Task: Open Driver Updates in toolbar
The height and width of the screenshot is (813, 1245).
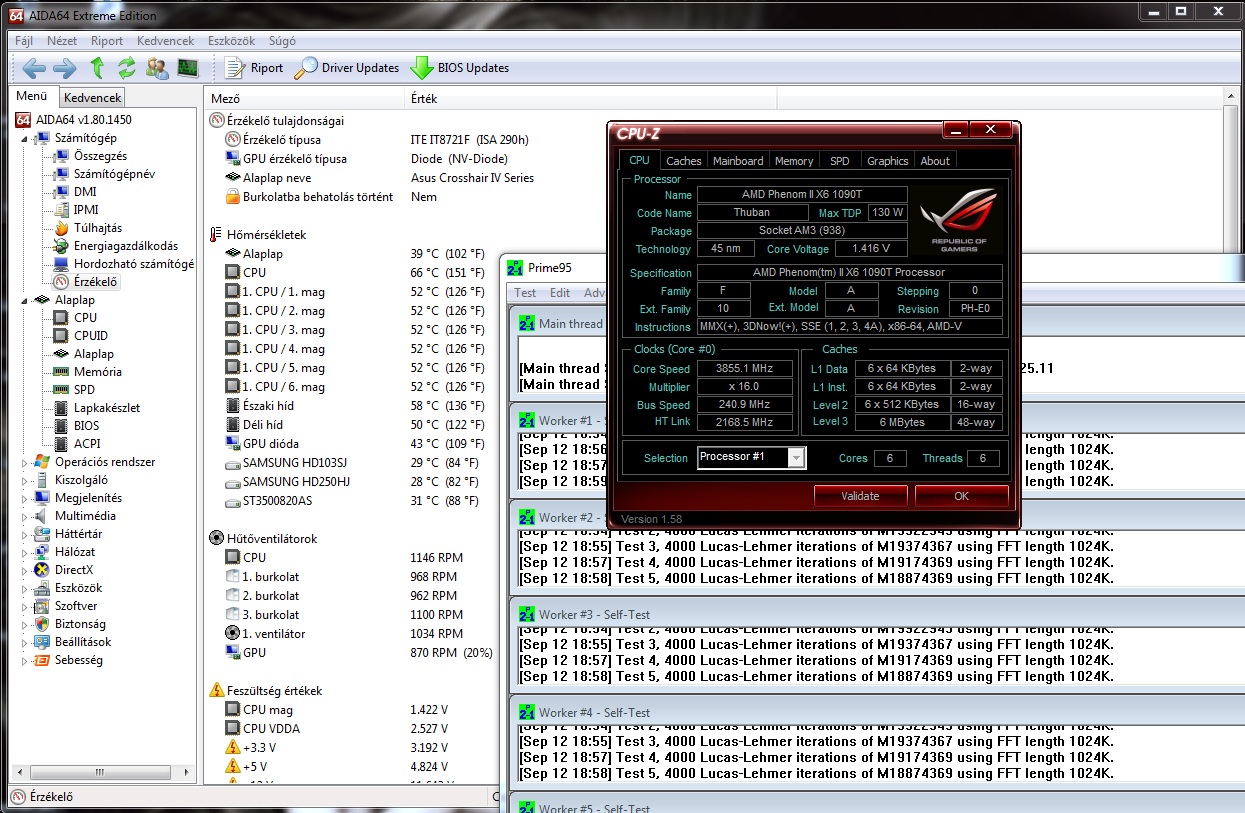Action: [x=347, y=68]
